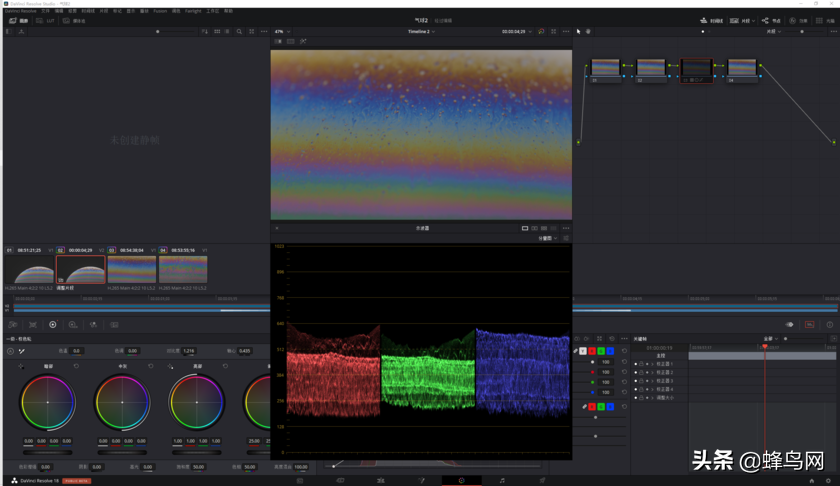Toggle the green channel button in curves
Viewport: 840px width, 486px height.
601,351
